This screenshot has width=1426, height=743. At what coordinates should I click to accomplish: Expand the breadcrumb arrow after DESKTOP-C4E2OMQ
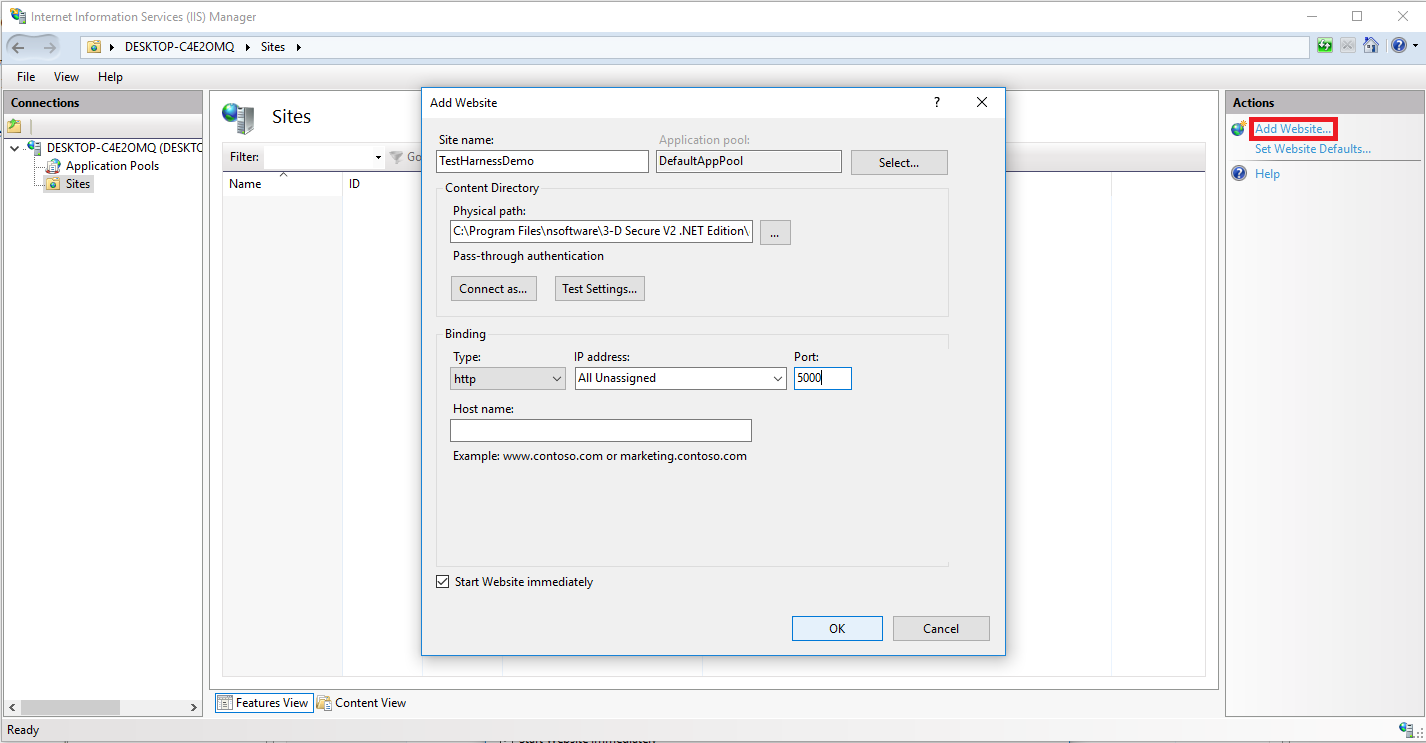[247, 47]
